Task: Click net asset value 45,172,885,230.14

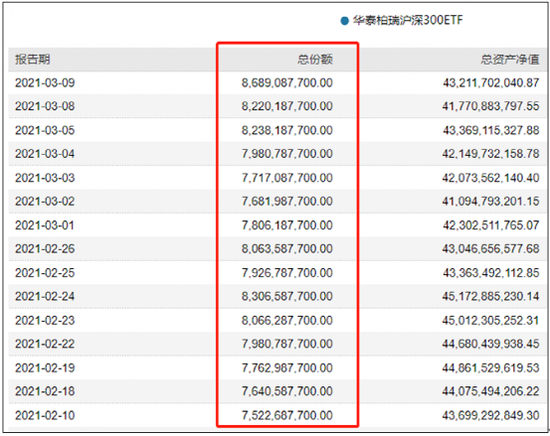Action: pos(491,296)
